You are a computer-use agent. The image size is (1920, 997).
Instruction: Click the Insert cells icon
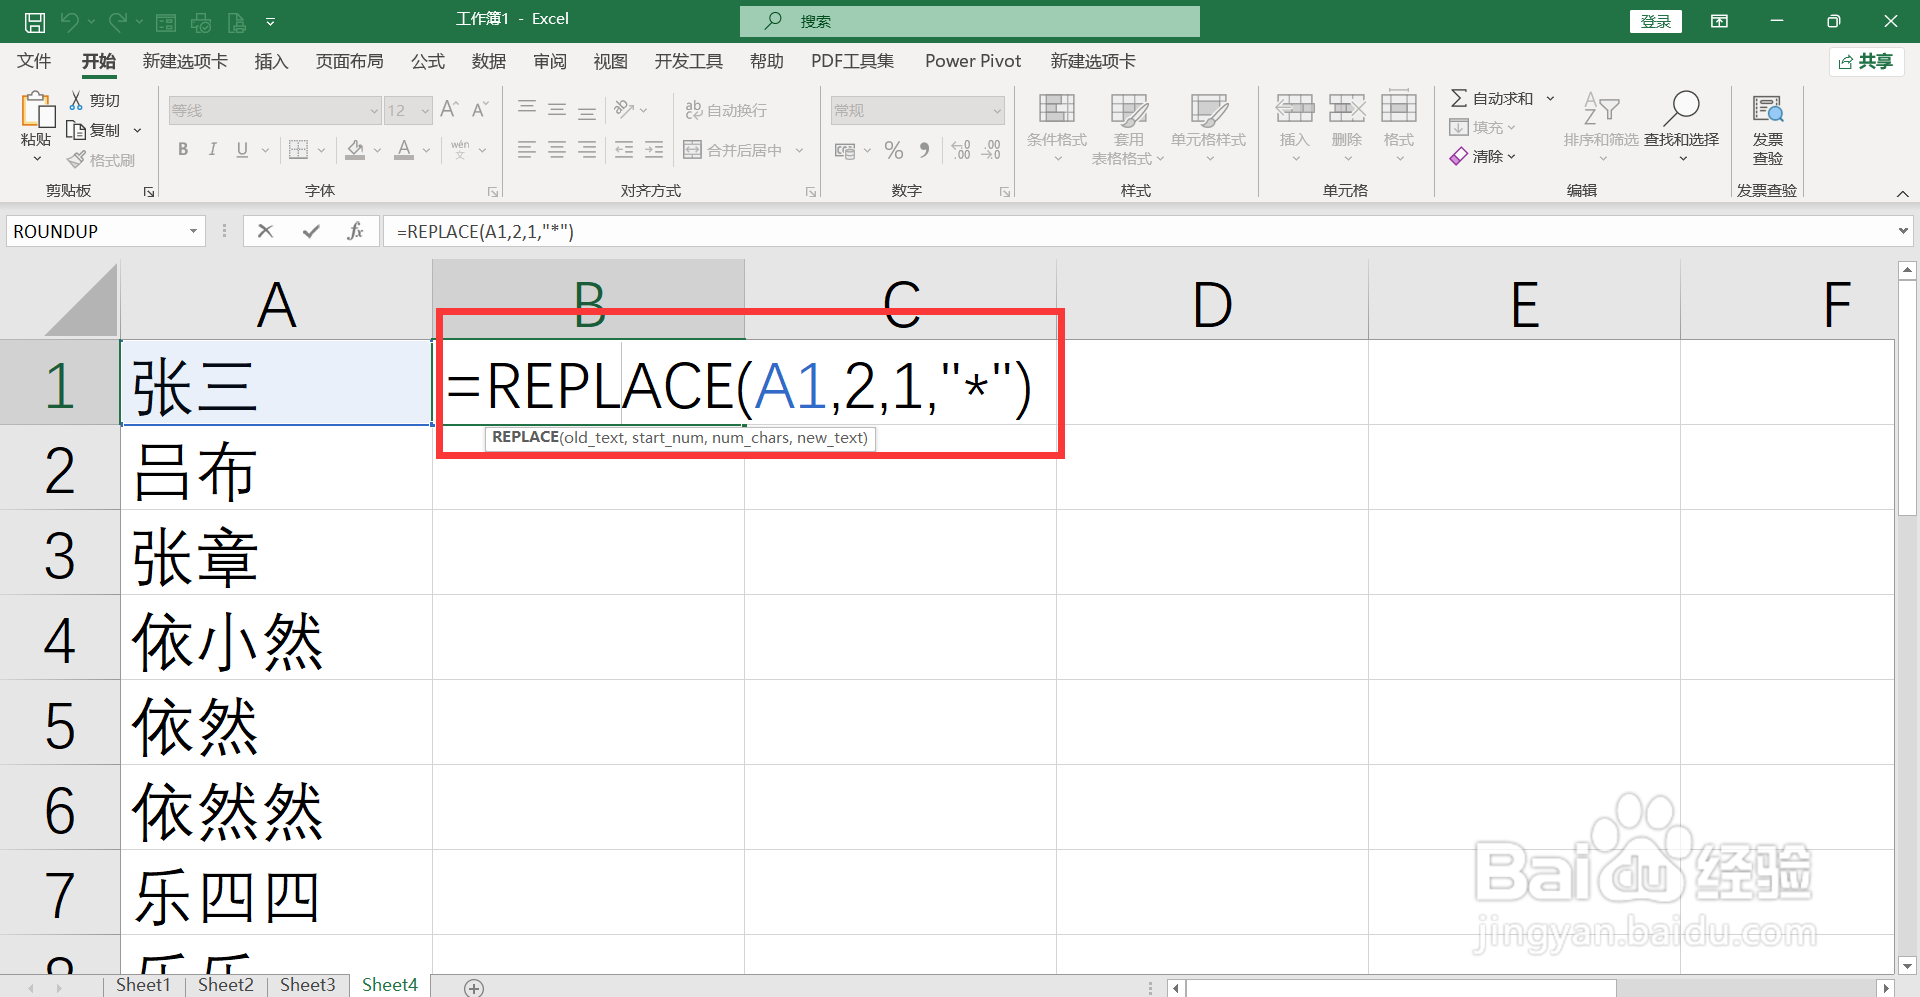tap(1294, 108)
